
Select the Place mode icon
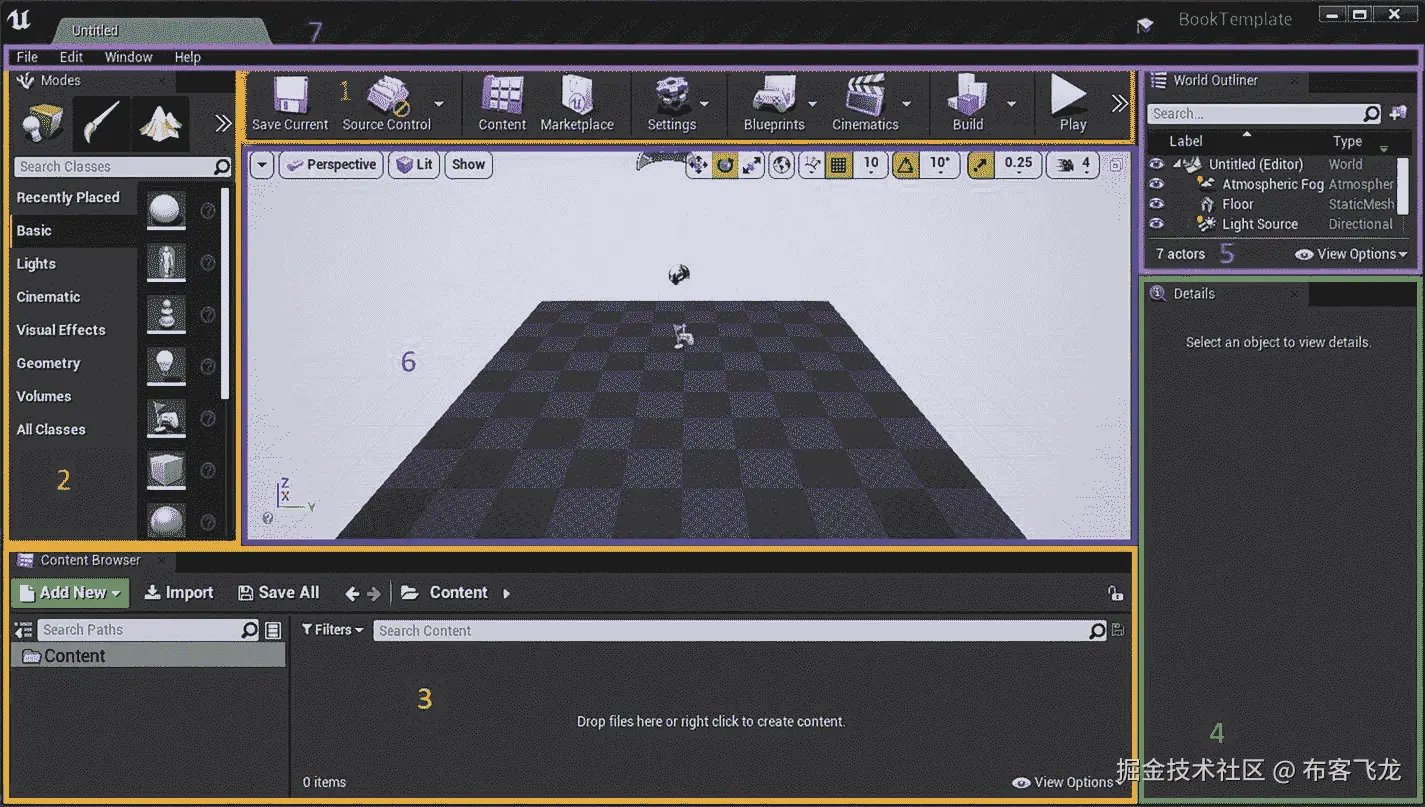[x=43, y=123]
